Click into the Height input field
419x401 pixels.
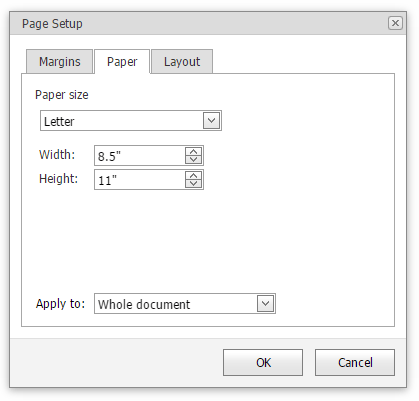click(139, 180)
